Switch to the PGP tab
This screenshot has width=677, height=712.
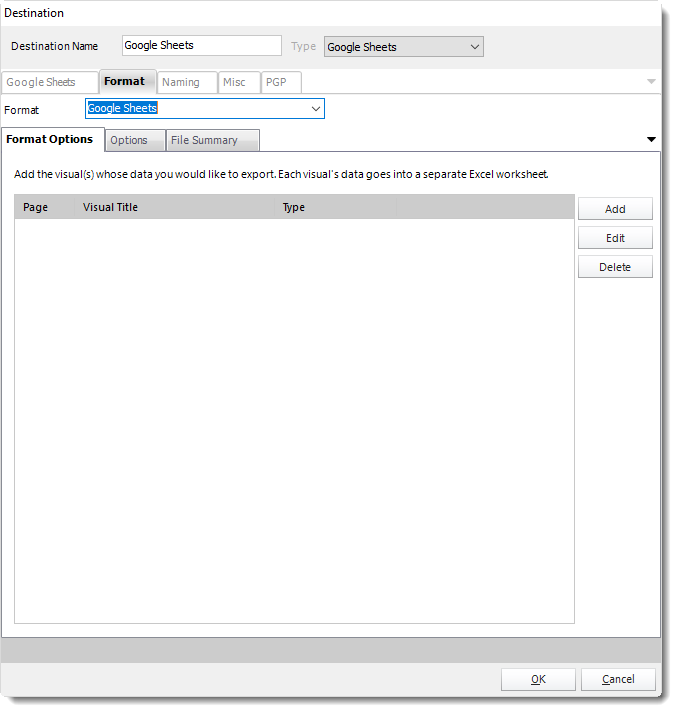click(281, 82)
